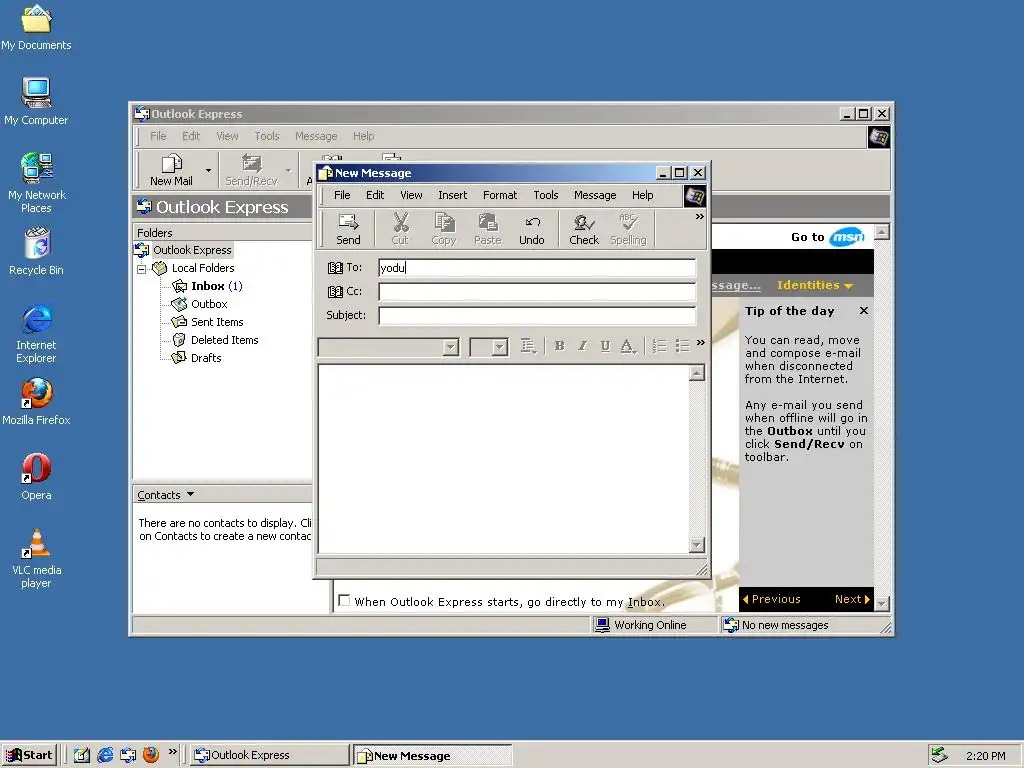Switch to Outlook Express taskbar button
This screenshot has width=1024, height=768.
(270, 755)
